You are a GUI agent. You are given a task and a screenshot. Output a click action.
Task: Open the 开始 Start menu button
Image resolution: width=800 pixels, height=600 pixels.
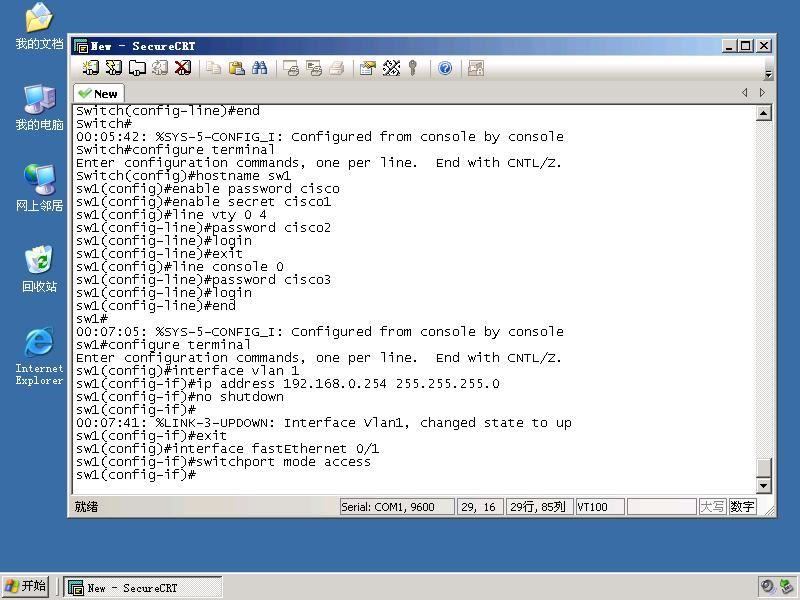pos(26,587)
